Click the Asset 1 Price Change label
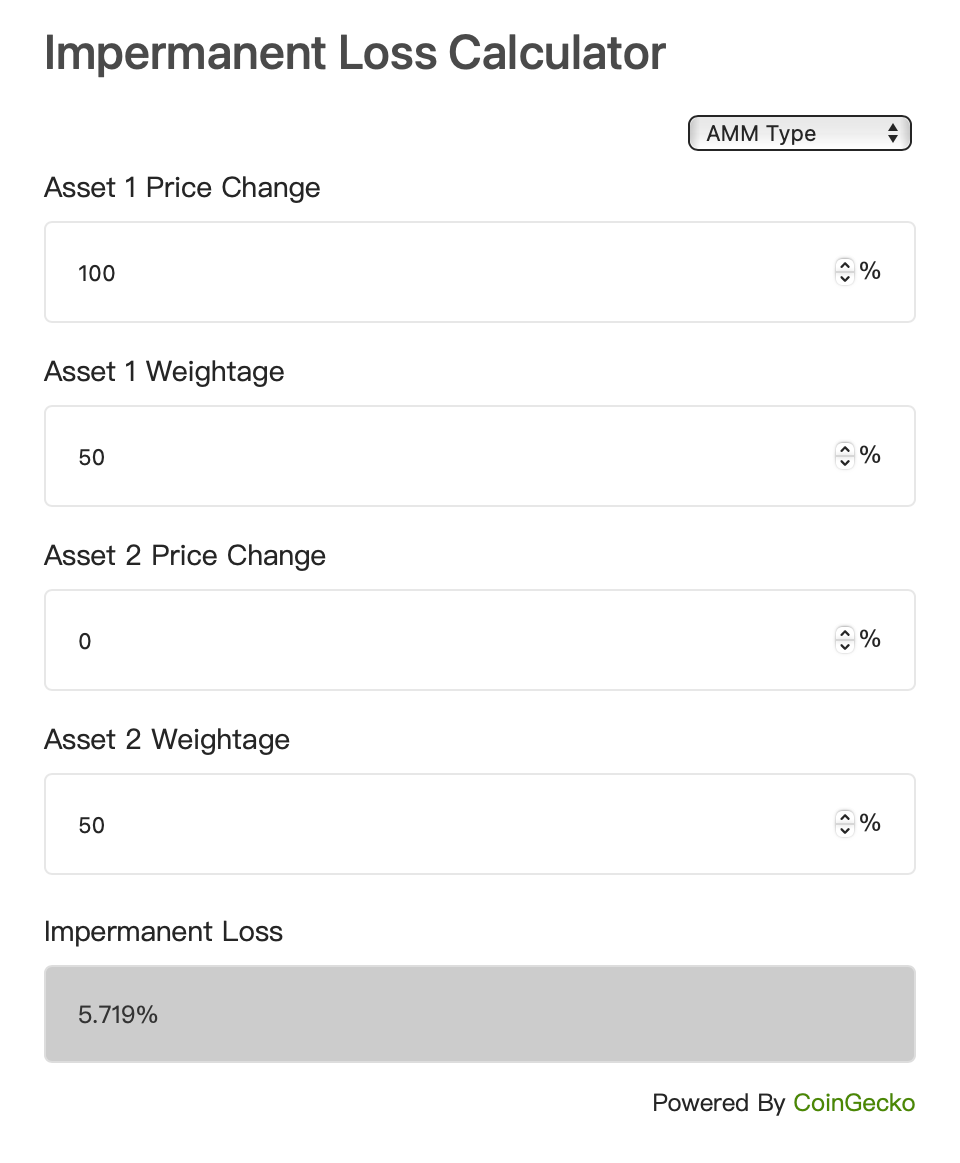 (183, 188)
